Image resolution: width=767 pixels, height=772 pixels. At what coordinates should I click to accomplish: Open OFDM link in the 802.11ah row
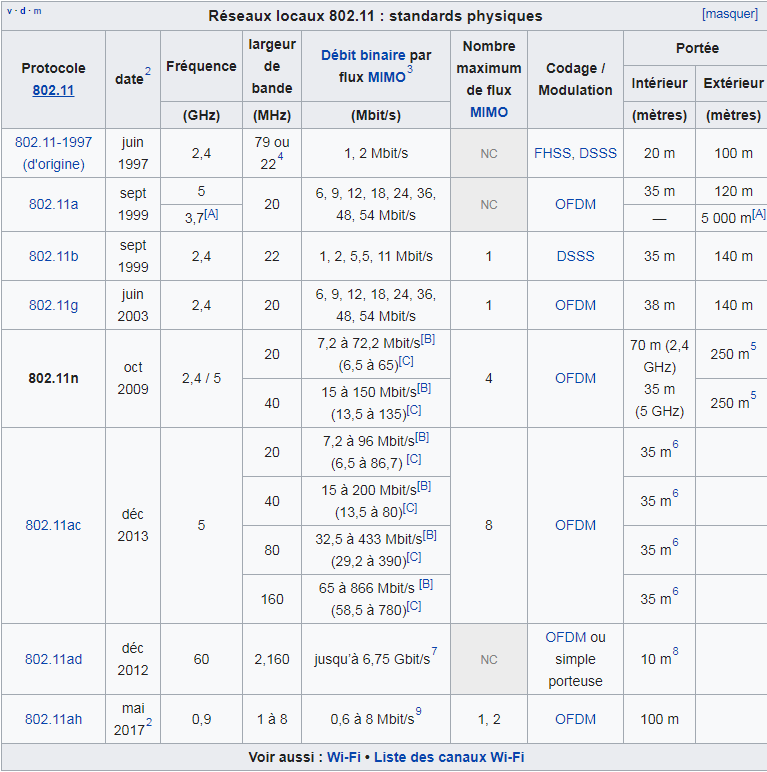[575, 719]
